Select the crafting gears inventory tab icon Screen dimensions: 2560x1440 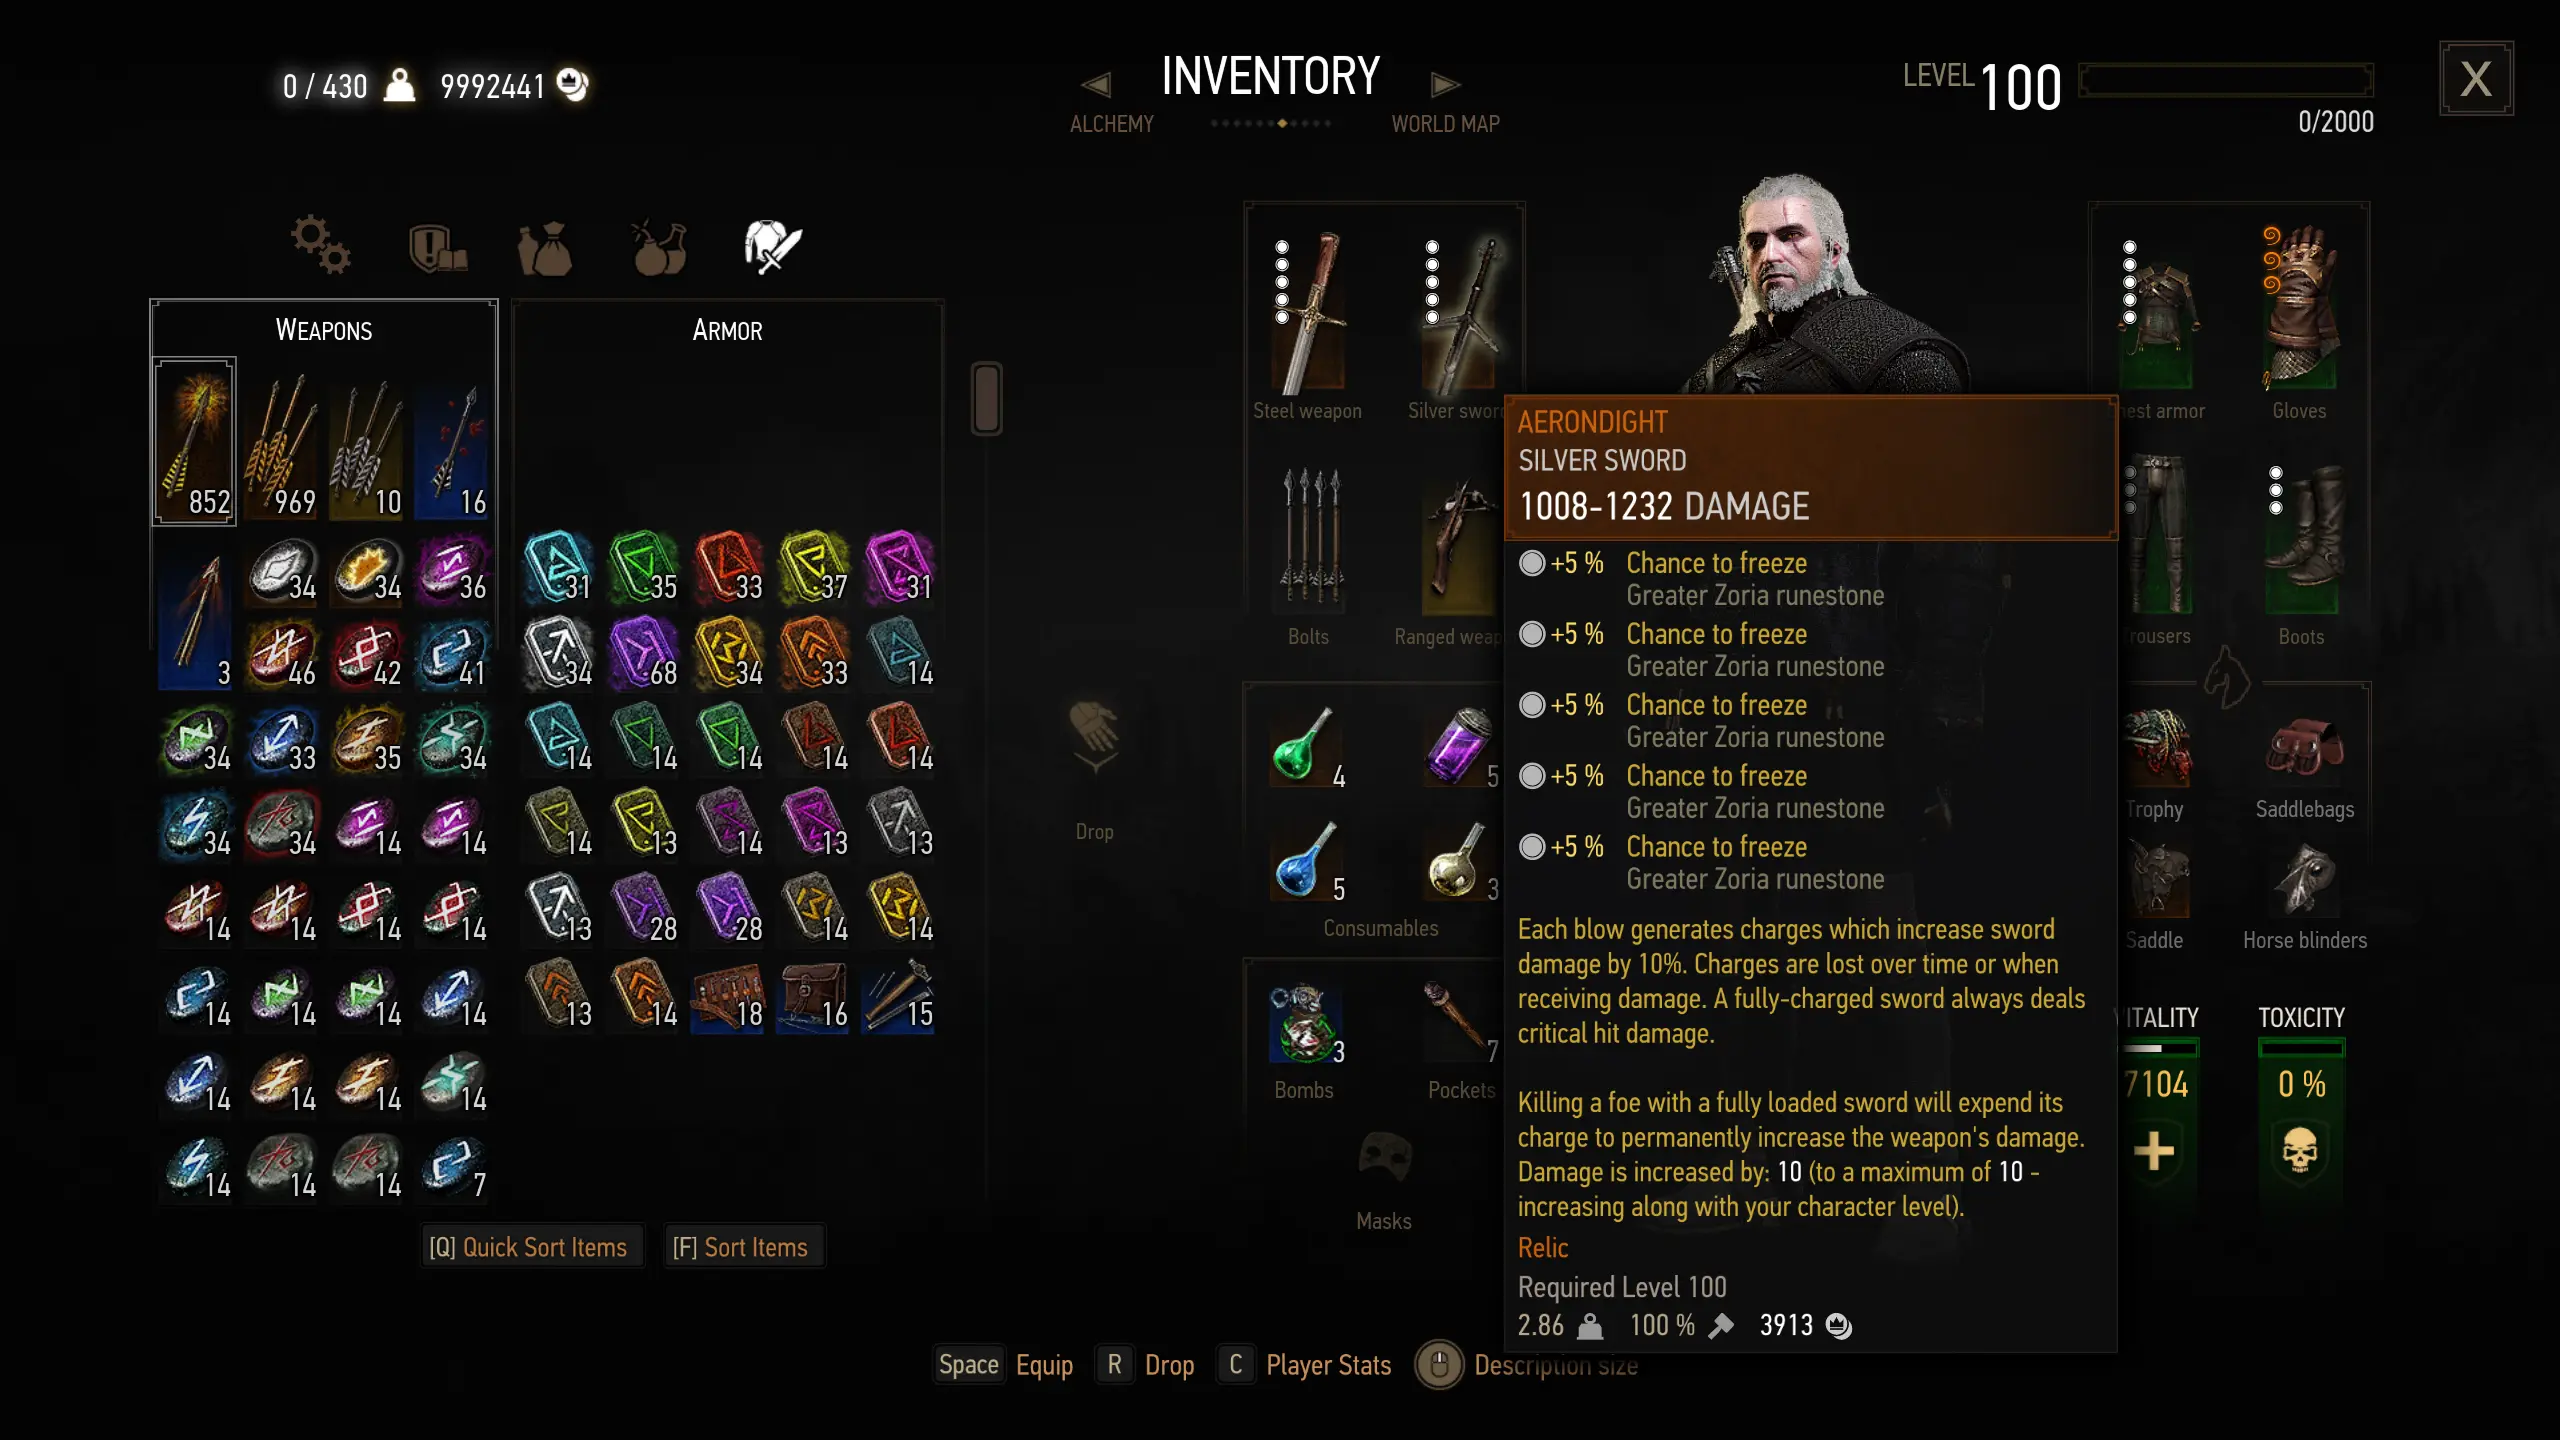(320, 245)
